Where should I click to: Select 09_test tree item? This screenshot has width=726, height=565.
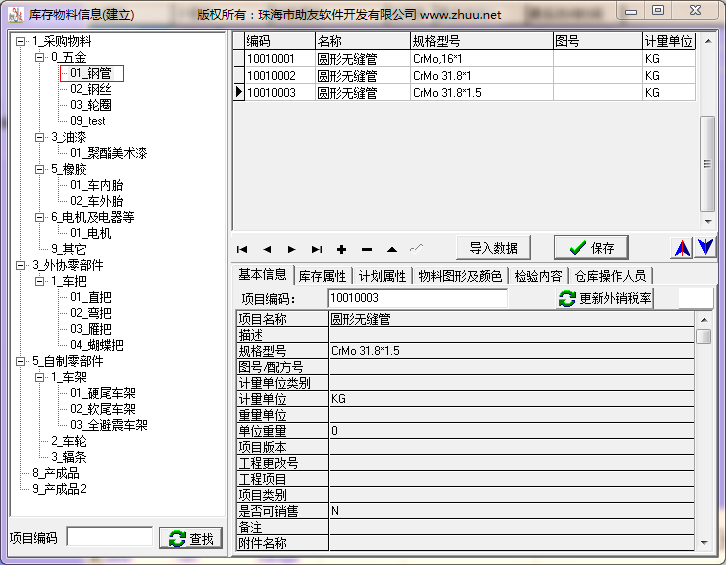click(x=88, y=121)
